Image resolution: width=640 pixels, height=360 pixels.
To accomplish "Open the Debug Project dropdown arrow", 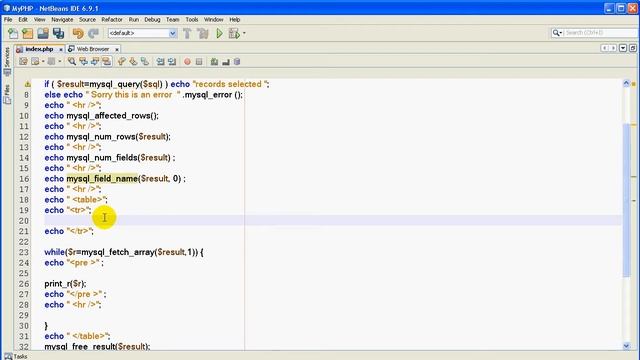I will (244, 33).
